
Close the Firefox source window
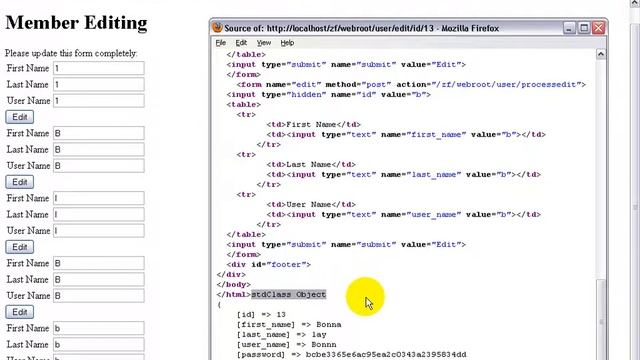tap(598, 28)
